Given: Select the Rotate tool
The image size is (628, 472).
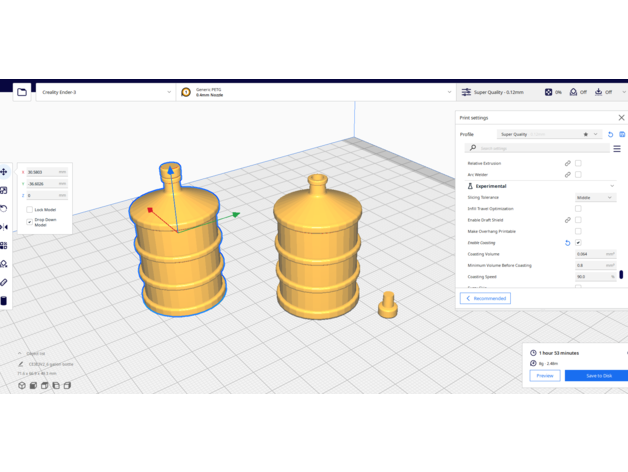Looking at the screenshot, I should [x=4, y=208].
